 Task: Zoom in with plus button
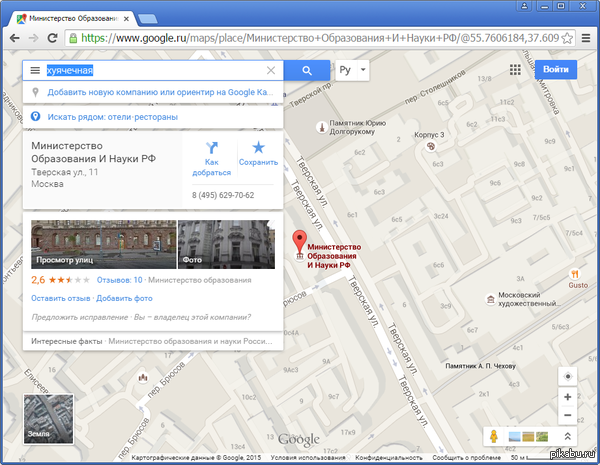568,397
